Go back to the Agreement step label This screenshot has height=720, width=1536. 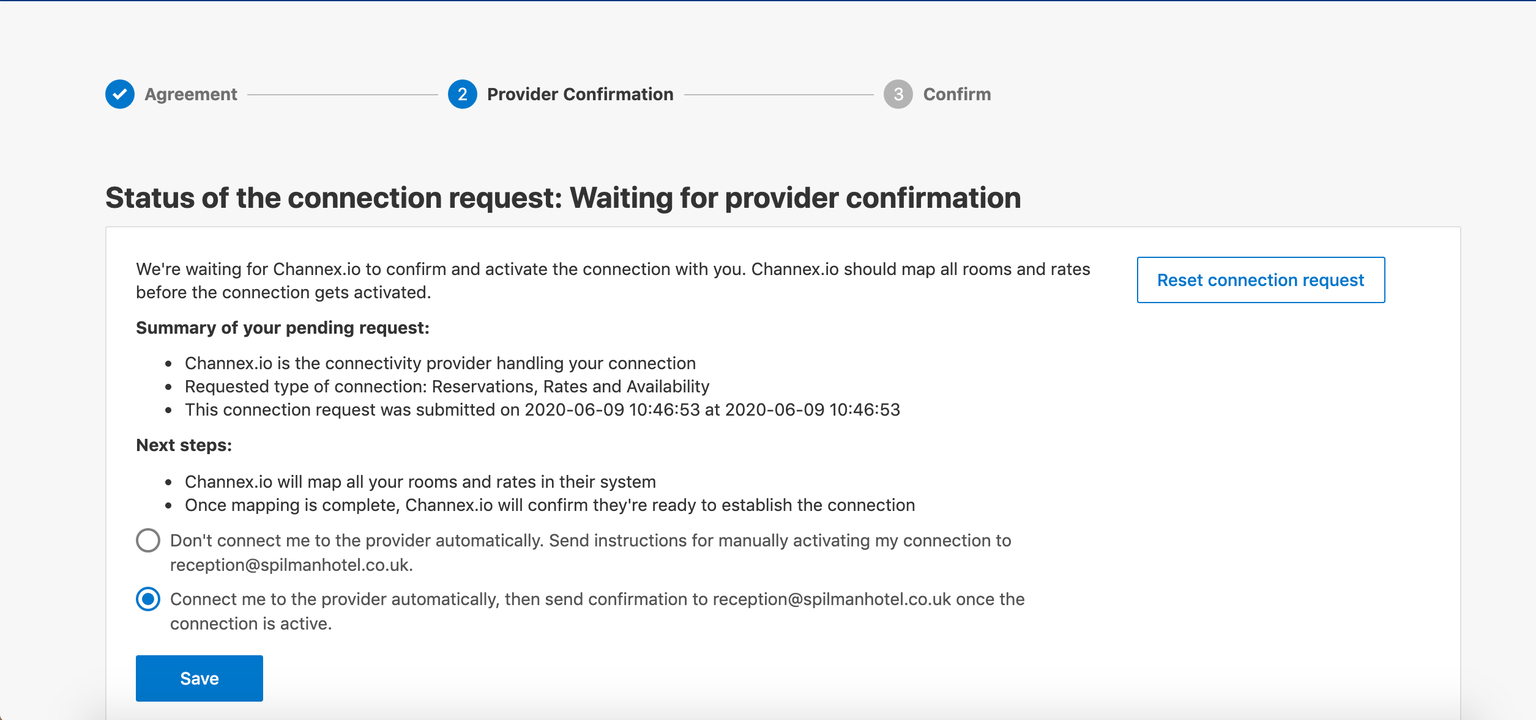point(191,94)
